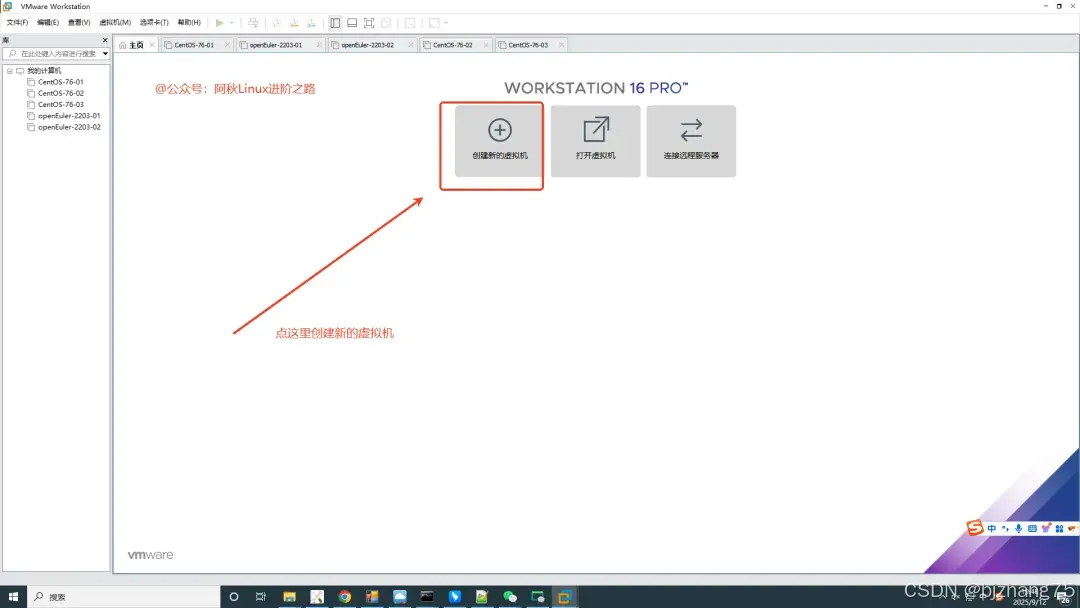The width and height of the screenshot is (1080, 608).
Task: Toggle the thumbnail bar view icon
Action: click(x=352, y=23)
